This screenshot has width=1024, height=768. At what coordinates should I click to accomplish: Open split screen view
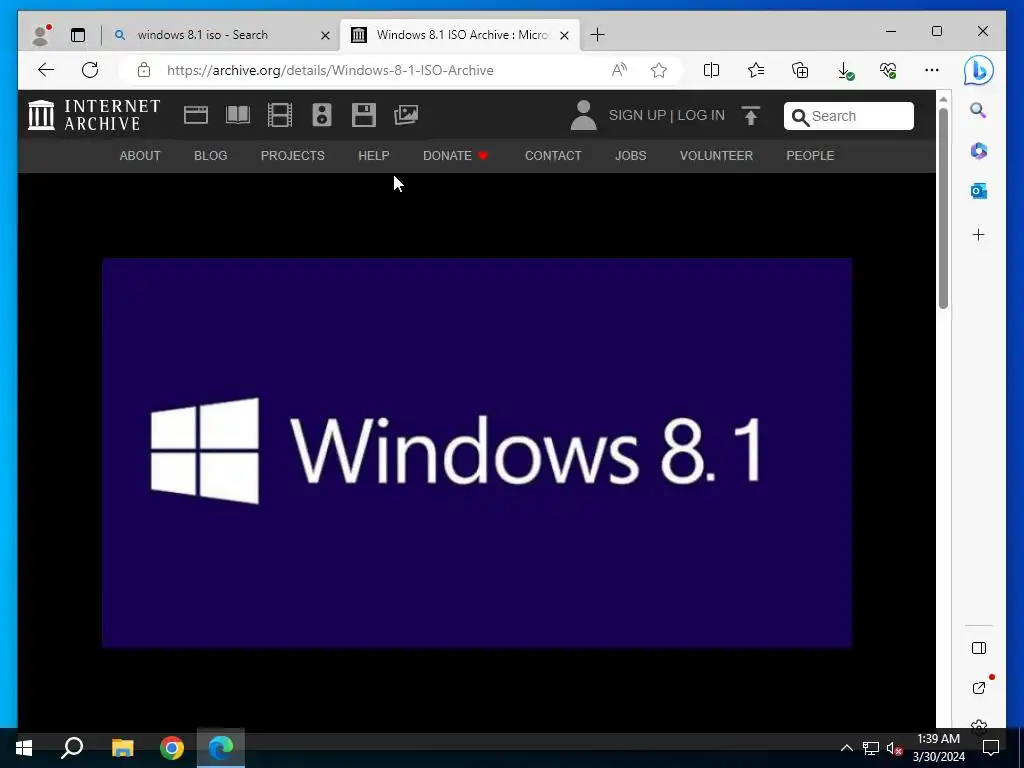[711, 70]
